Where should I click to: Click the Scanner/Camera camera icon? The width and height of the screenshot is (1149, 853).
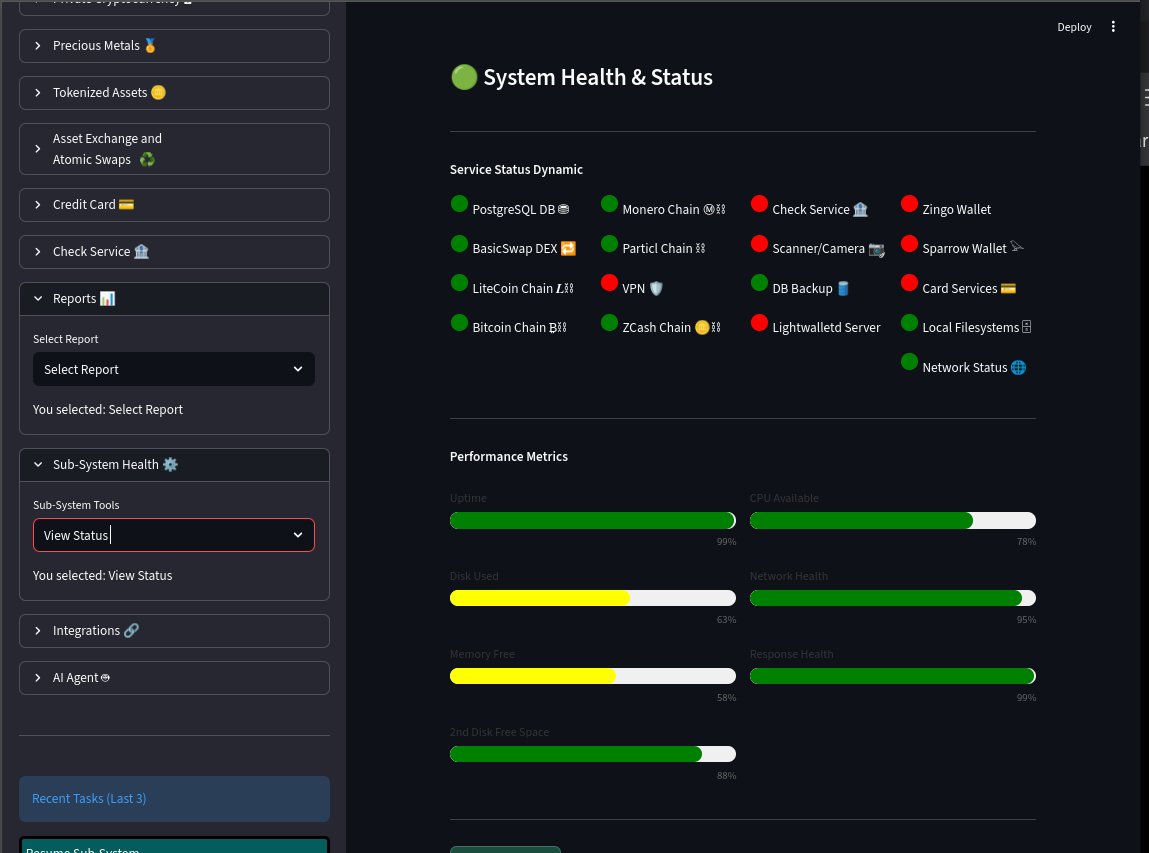876,249
